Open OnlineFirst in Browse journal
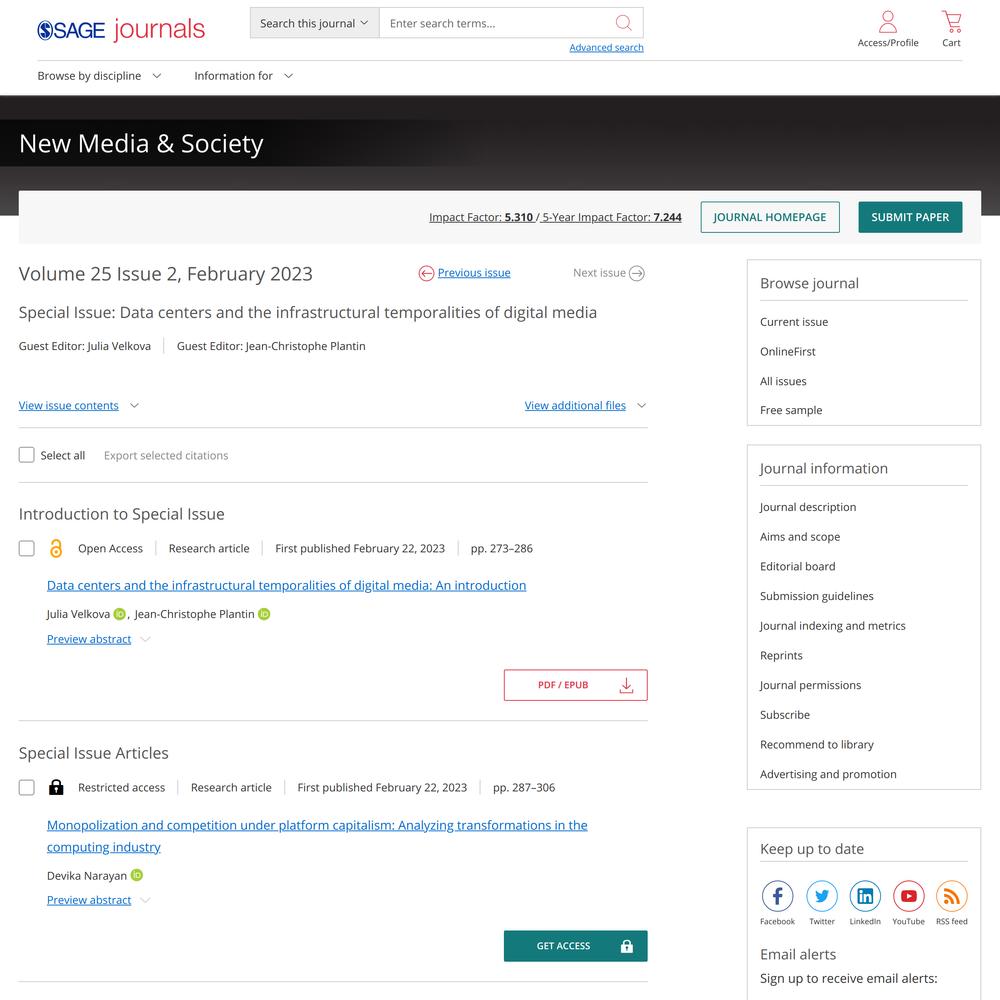The width and height of the screenshot is (1000, 1000). [x=787, y=351]
